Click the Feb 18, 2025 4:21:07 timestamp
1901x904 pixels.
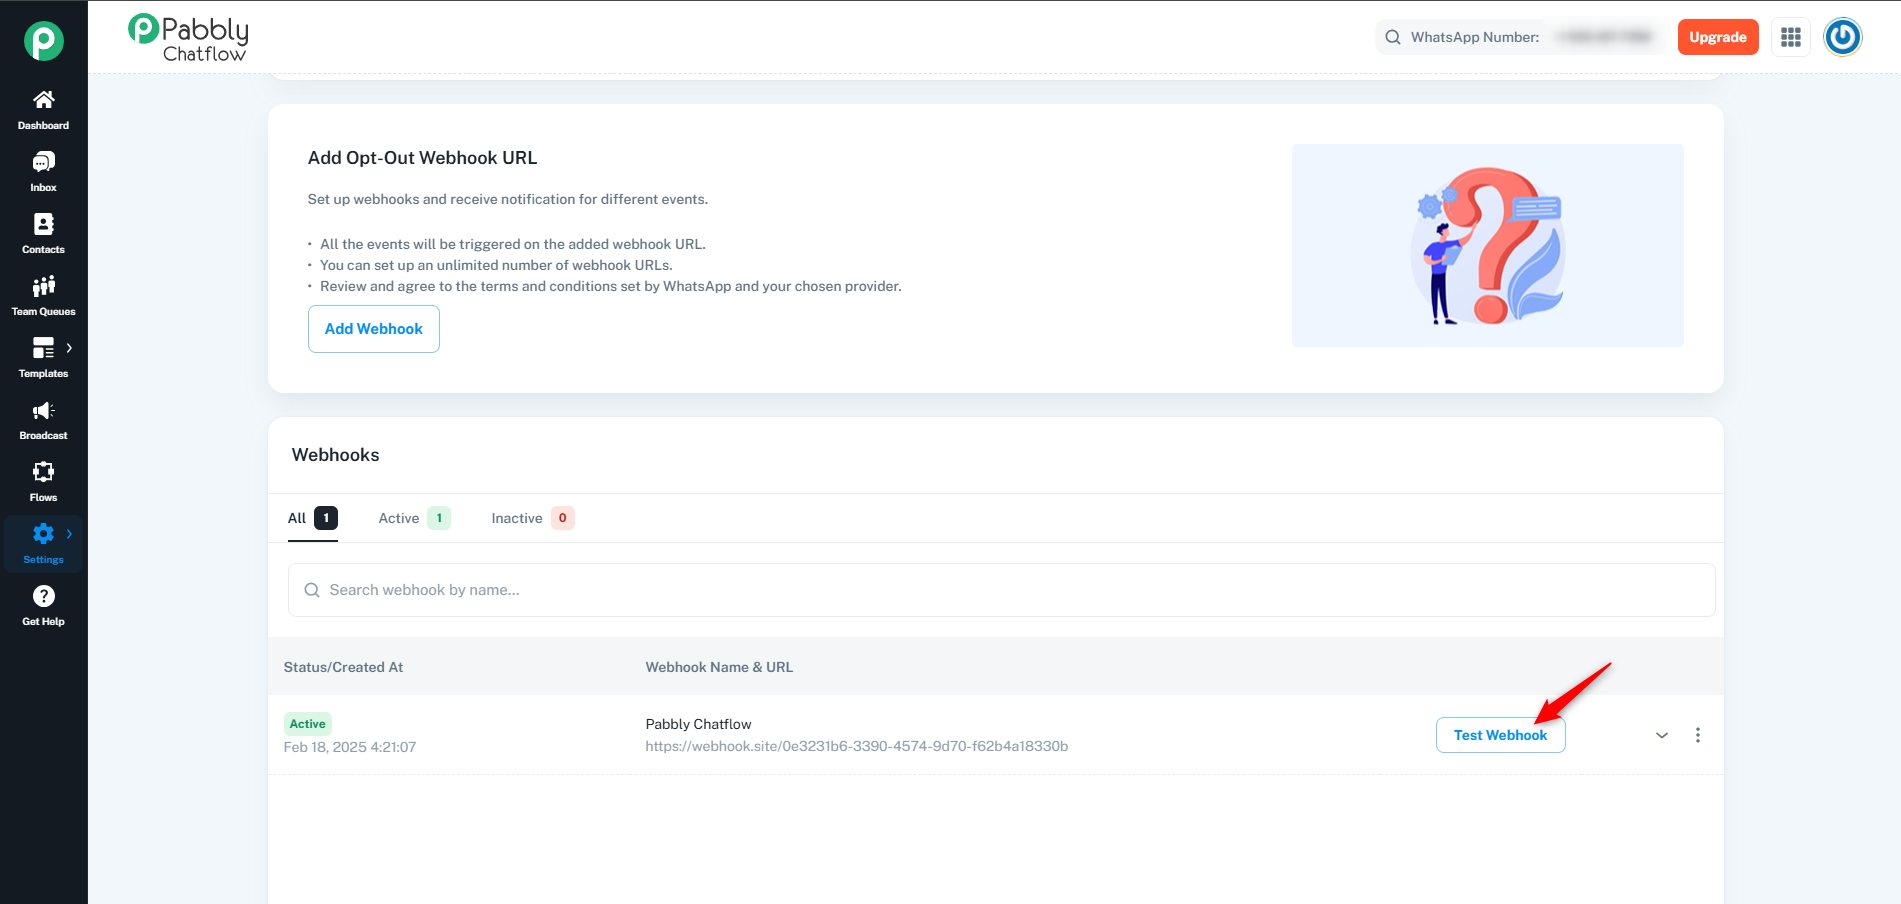point(350,747)
